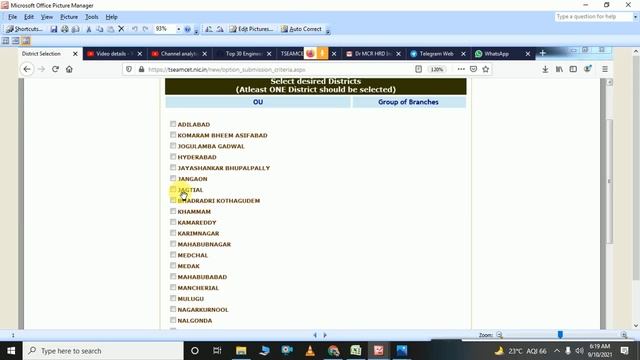Check the KOMARAM BHEEM ASIFABAD checkbox
Viewport: 640px width, 360px height.
173,135
